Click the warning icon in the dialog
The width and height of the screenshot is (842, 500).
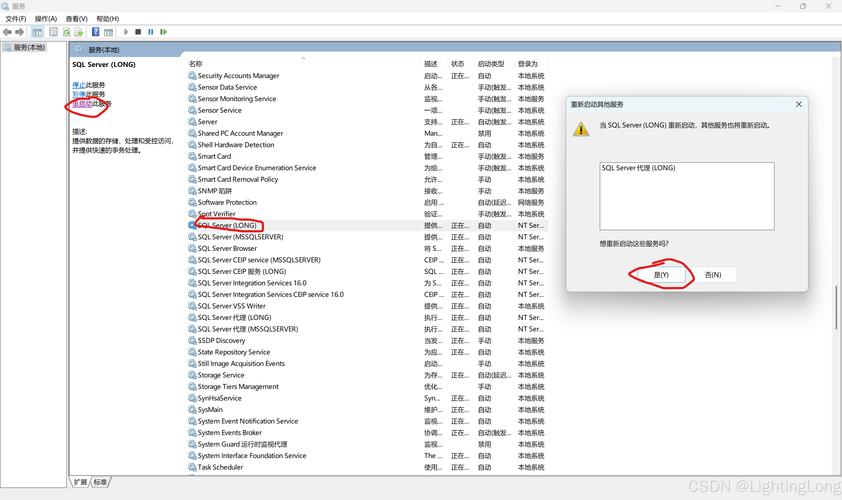[581, 128]
